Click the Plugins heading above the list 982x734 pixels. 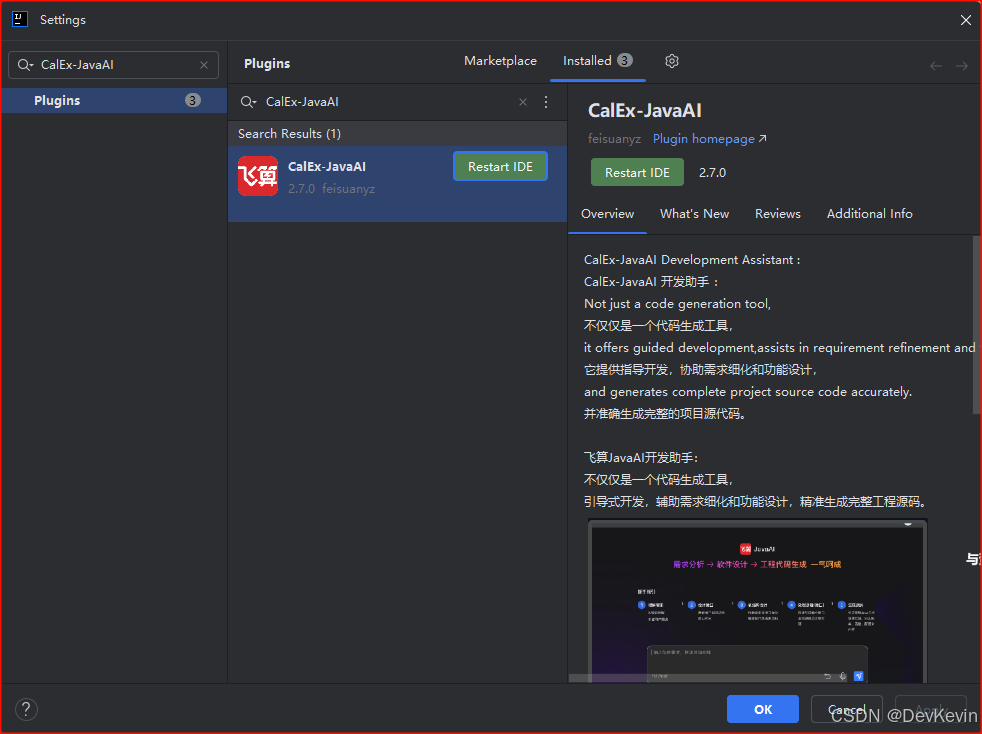[x=267, y=63]
